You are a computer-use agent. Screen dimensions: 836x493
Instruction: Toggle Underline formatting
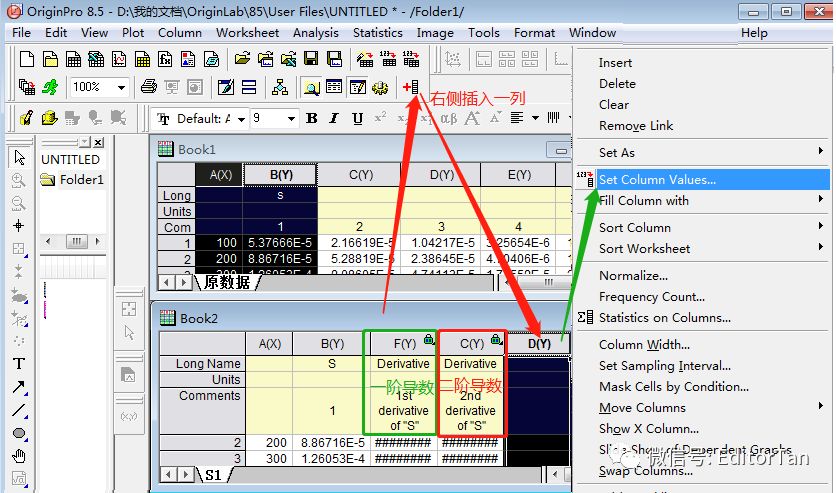pyautogui.click(x=357, y=118)
